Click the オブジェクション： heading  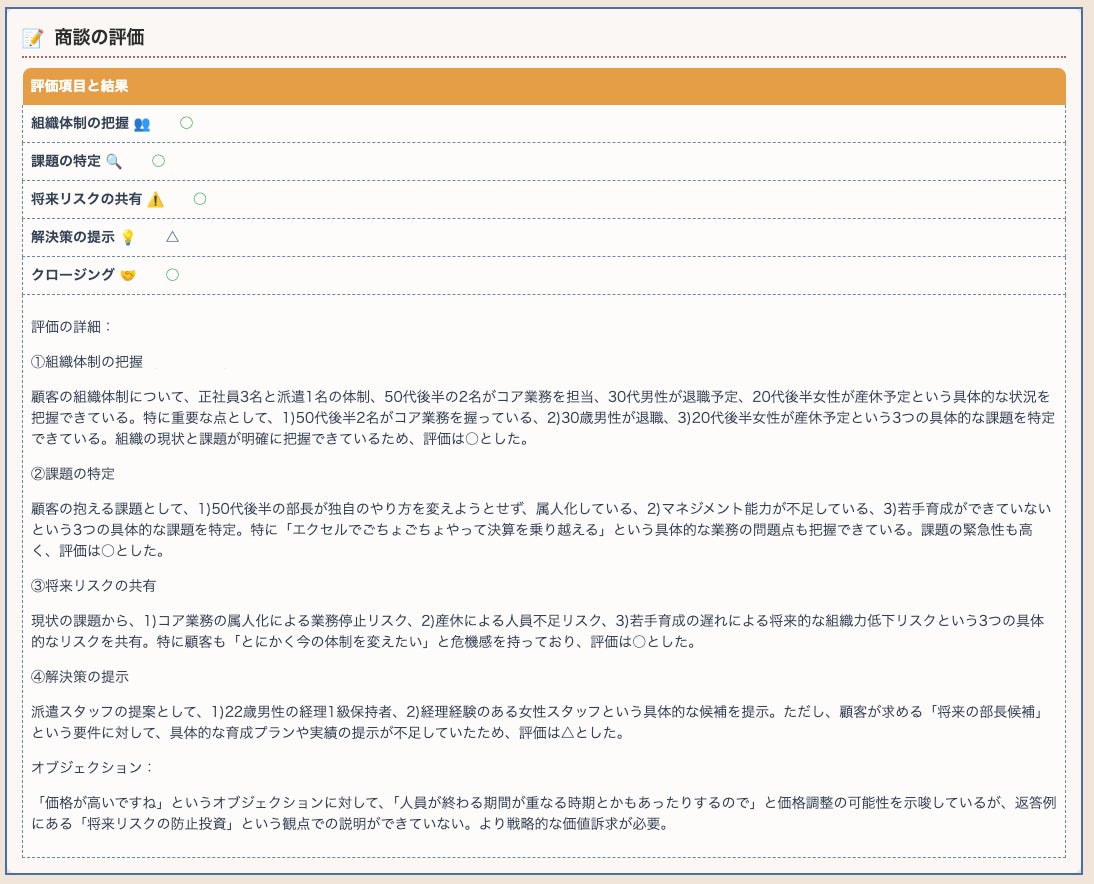(x=92, y=767)
